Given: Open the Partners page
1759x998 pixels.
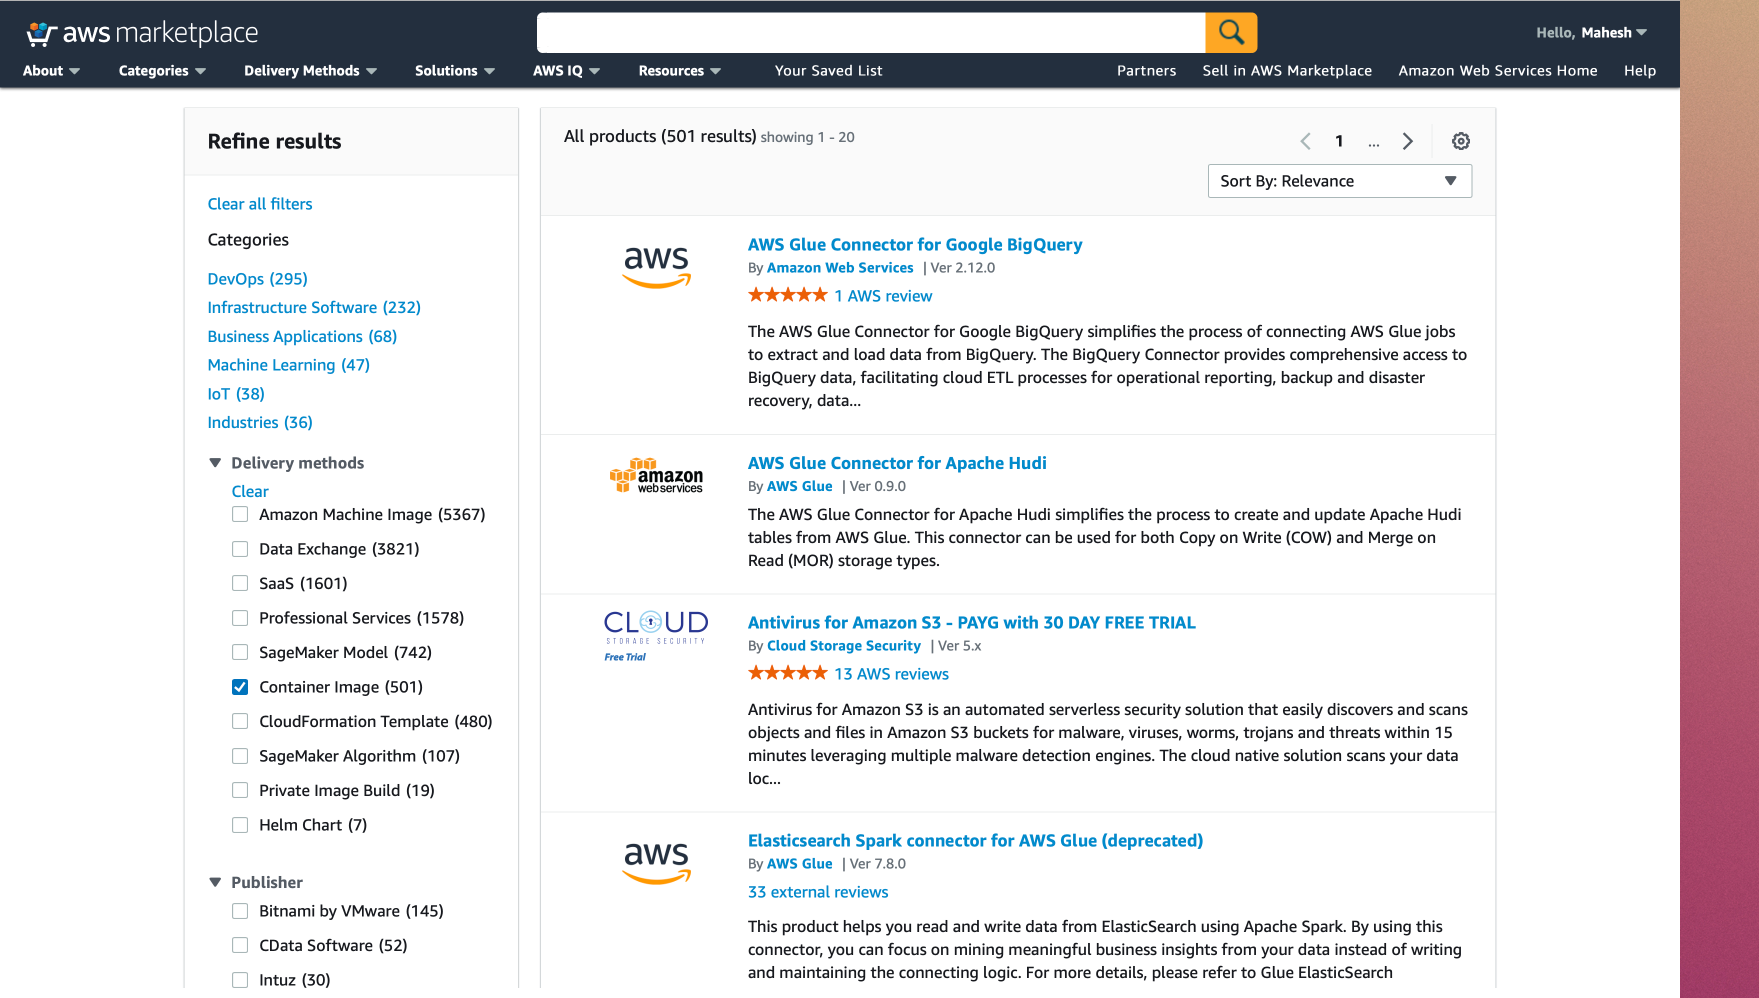Looking at the screenshot, I should [1146, 70].
